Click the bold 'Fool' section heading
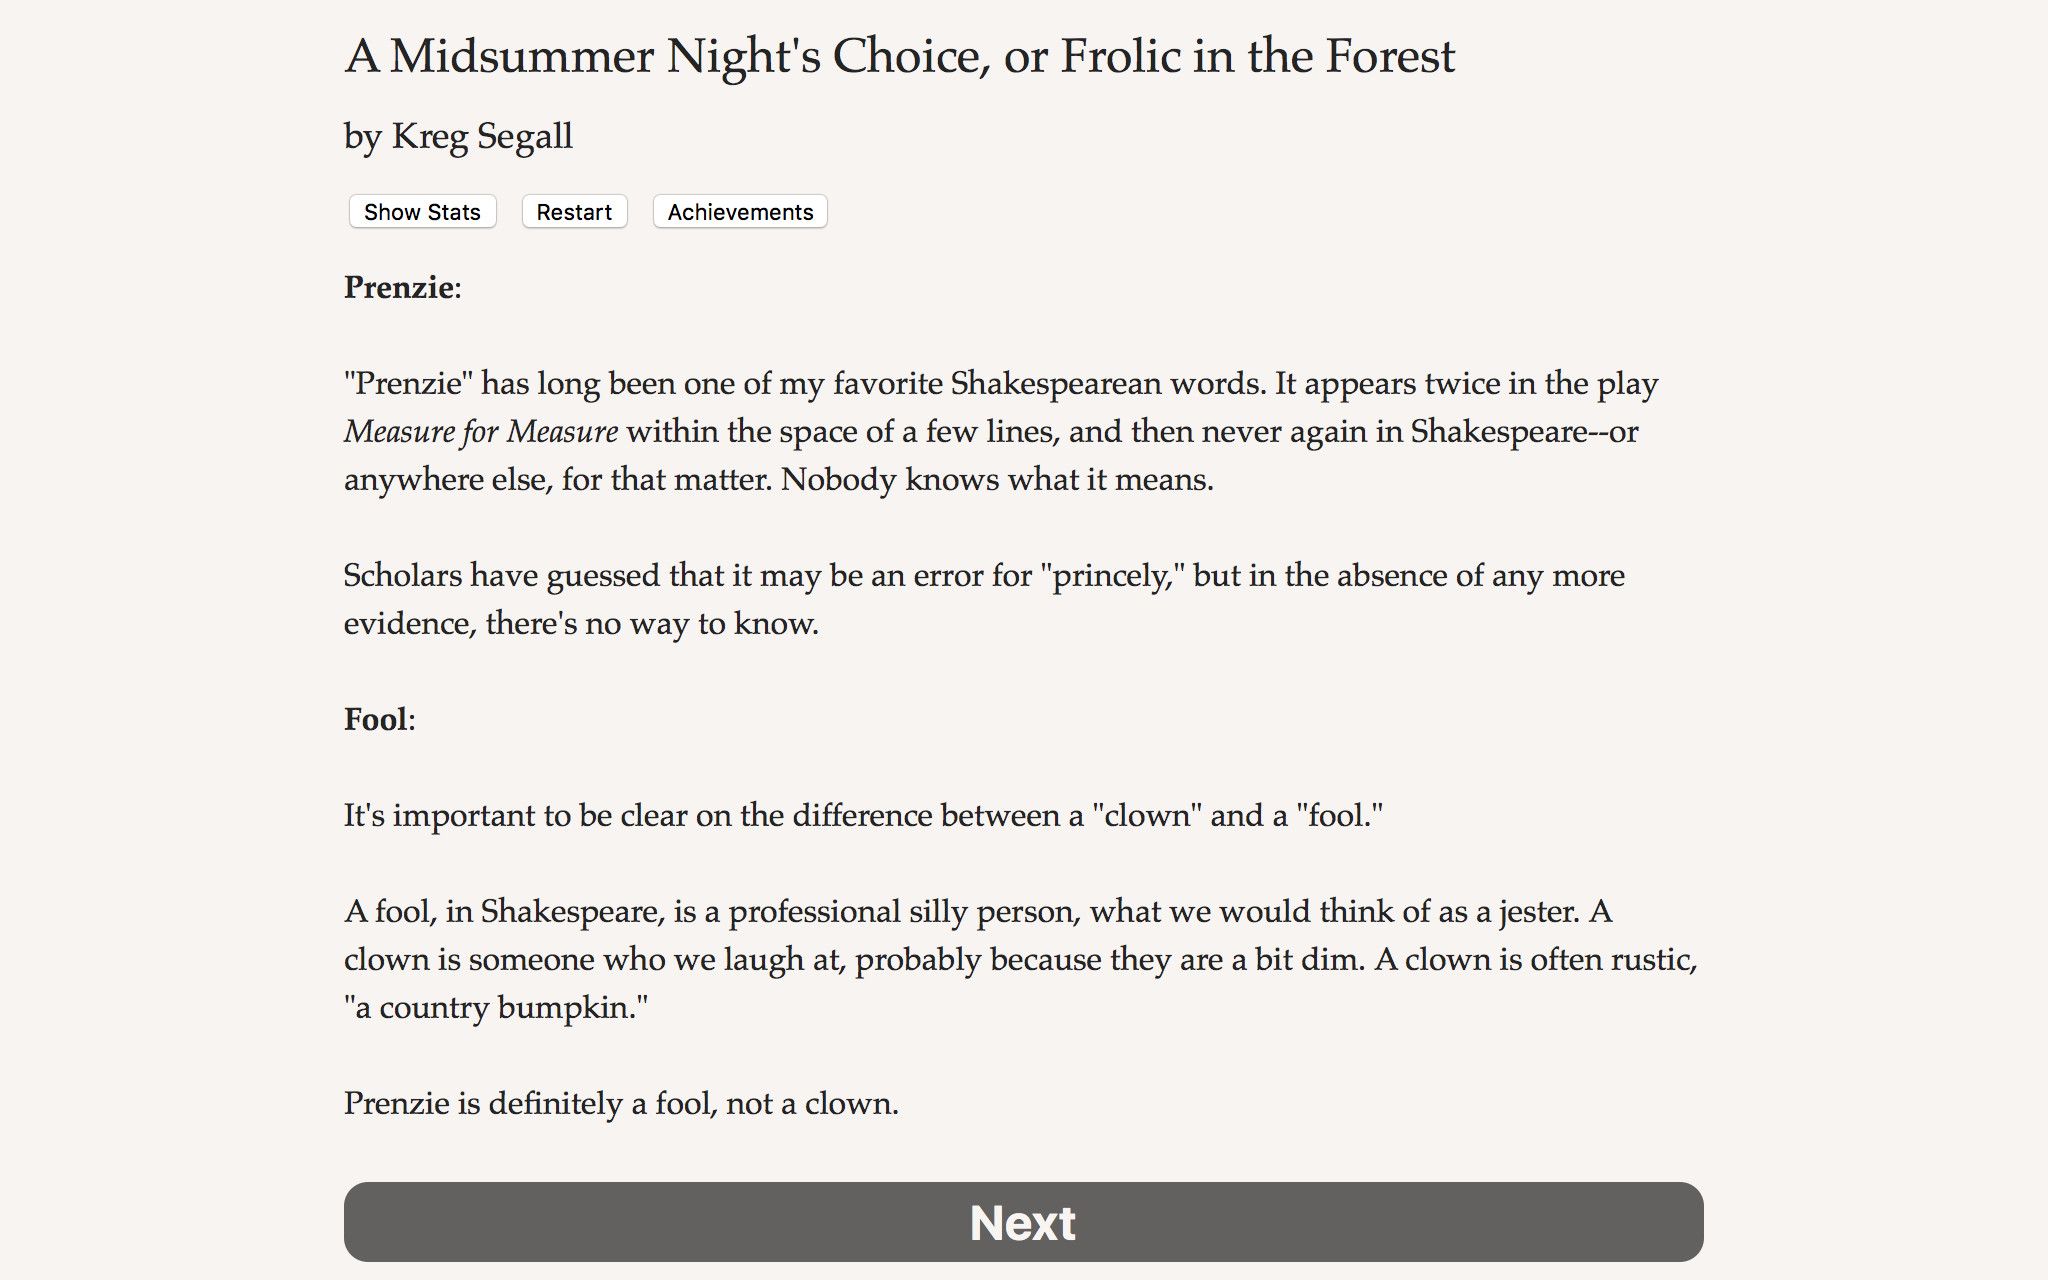Image resolution: width=2048 pixels, height=1280 pixels. (376, 719)
